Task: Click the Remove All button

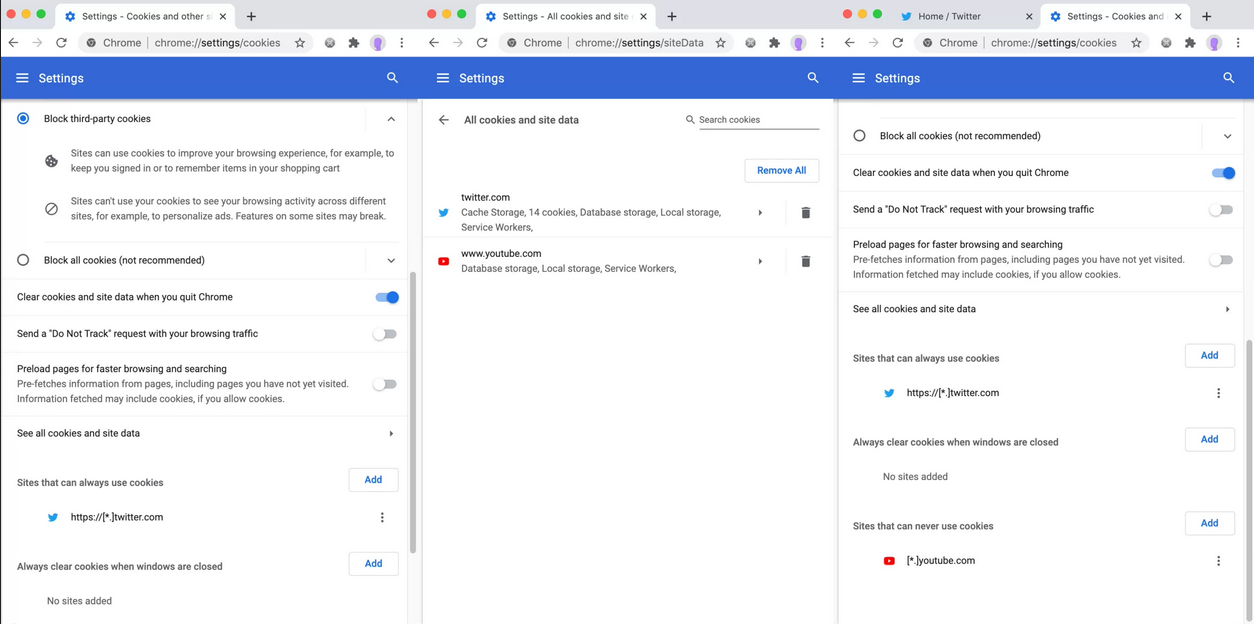Action: click(x=781, y=170)
